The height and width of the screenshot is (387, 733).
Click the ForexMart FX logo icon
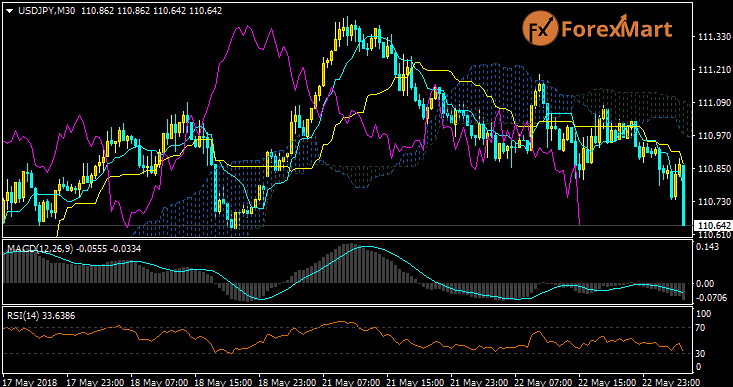point(539,29)
